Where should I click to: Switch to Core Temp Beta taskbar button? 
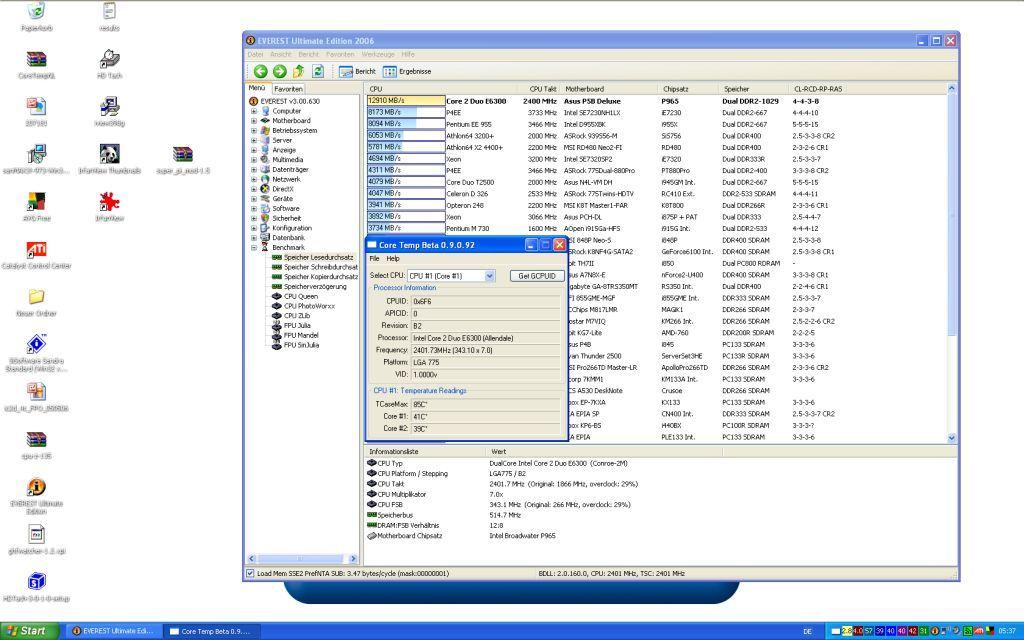(210, 632)
